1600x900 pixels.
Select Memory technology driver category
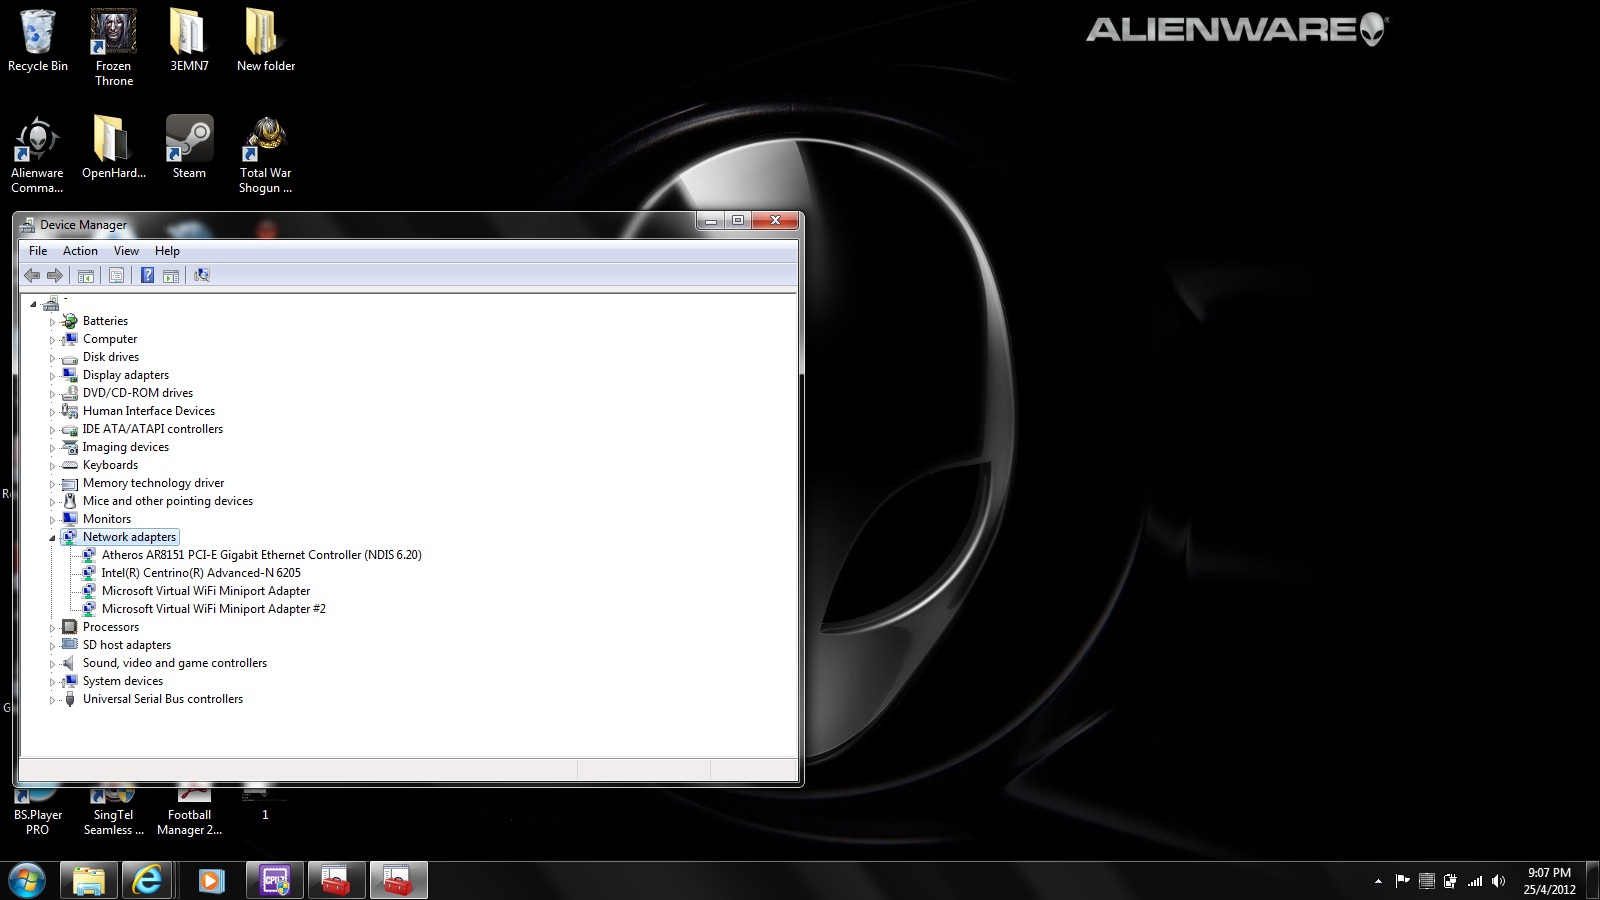pyautogui.click(x=153, y=483)
